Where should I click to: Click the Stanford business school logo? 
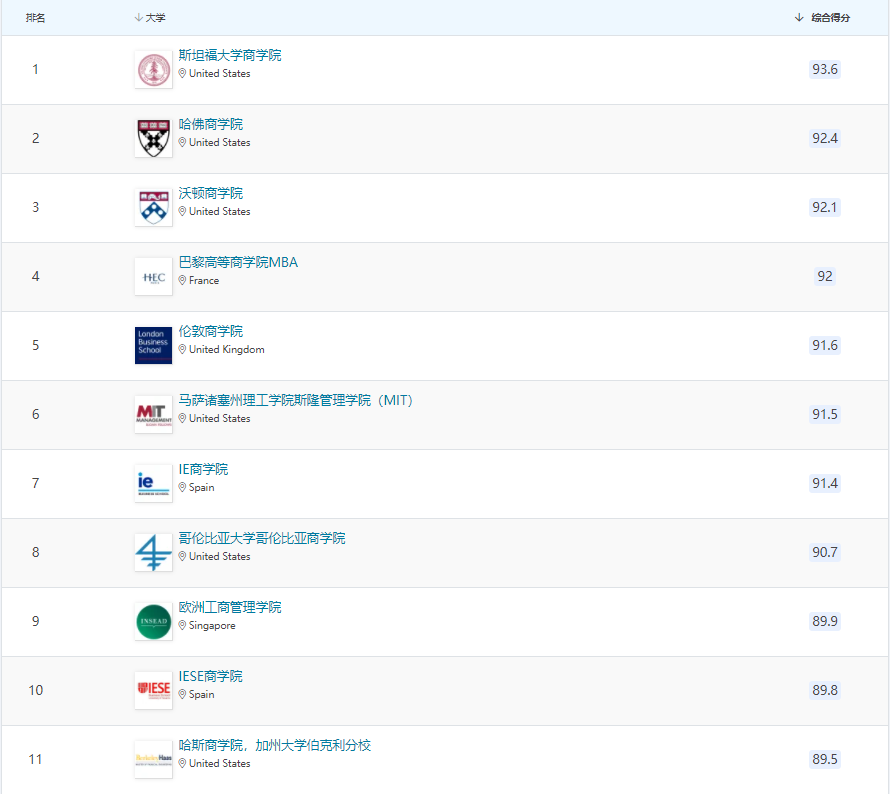pyautogui.click(x=153, y=70)
